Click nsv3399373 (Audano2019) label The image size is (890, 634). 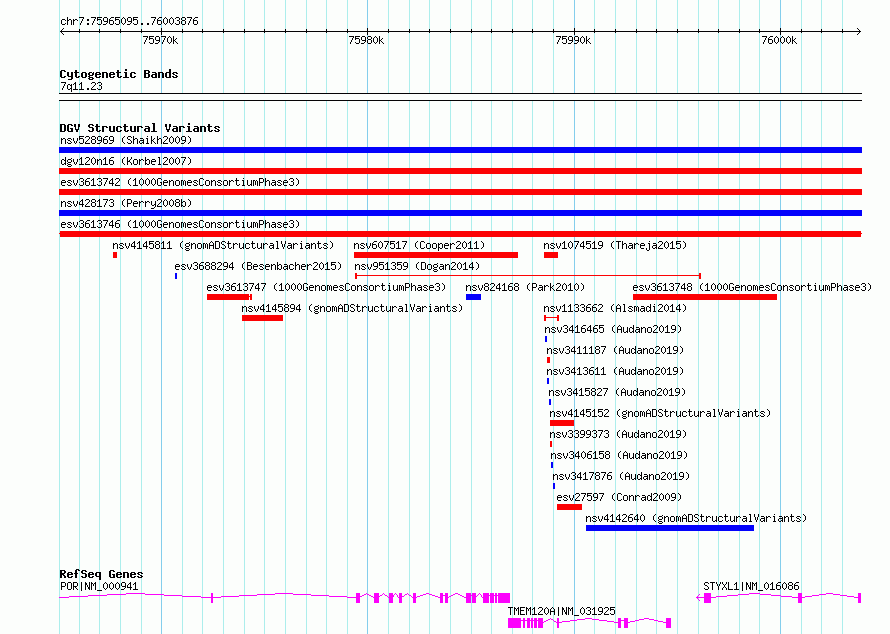pos(618,434)
